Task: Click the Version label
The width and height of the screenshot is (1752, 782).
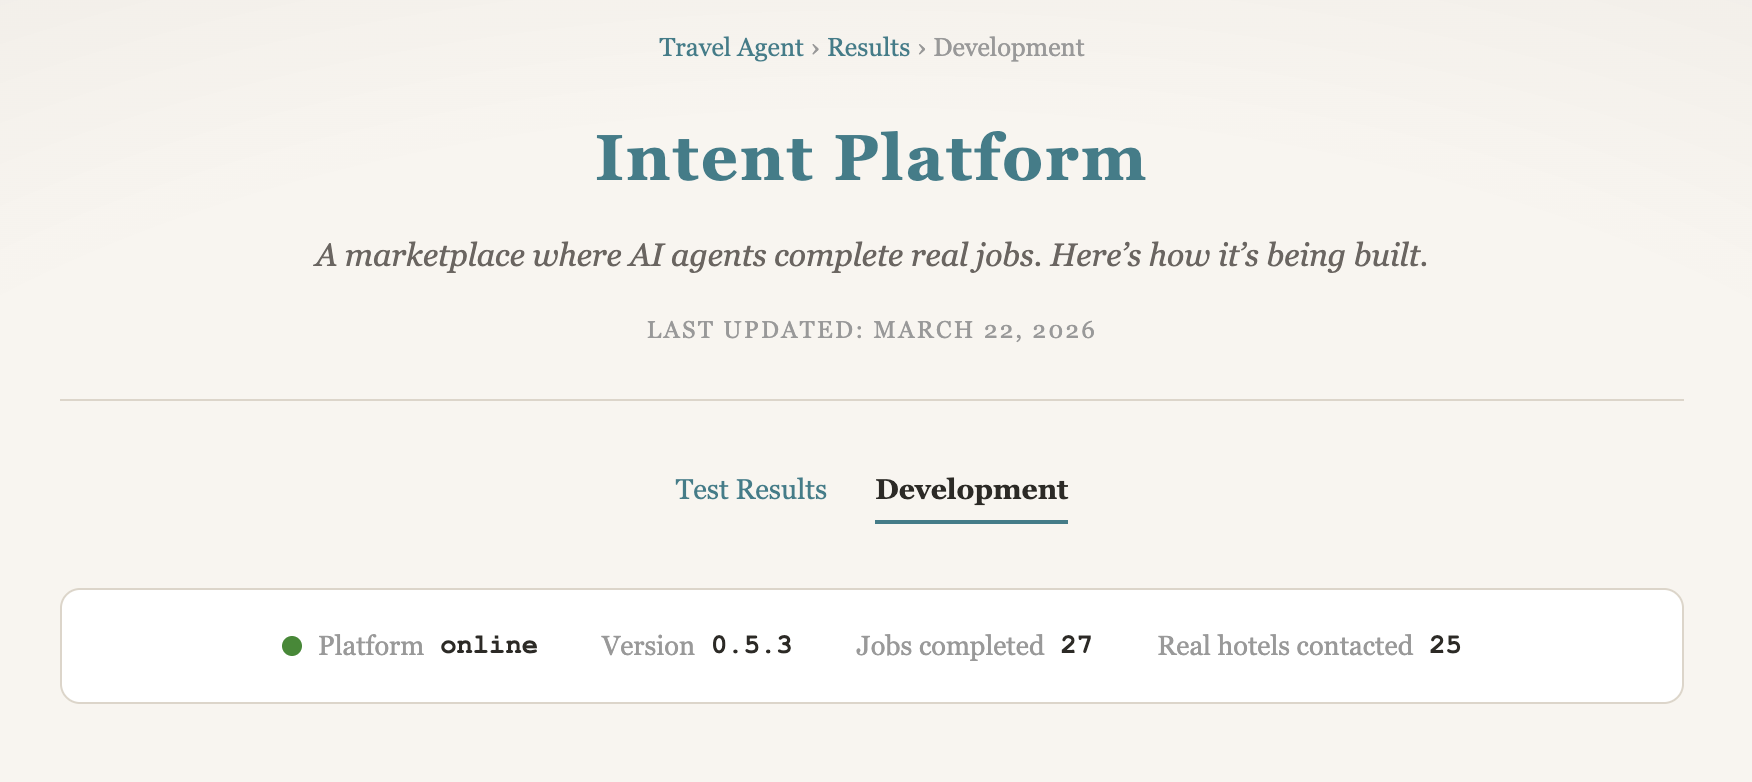Action: click(648, 646)
